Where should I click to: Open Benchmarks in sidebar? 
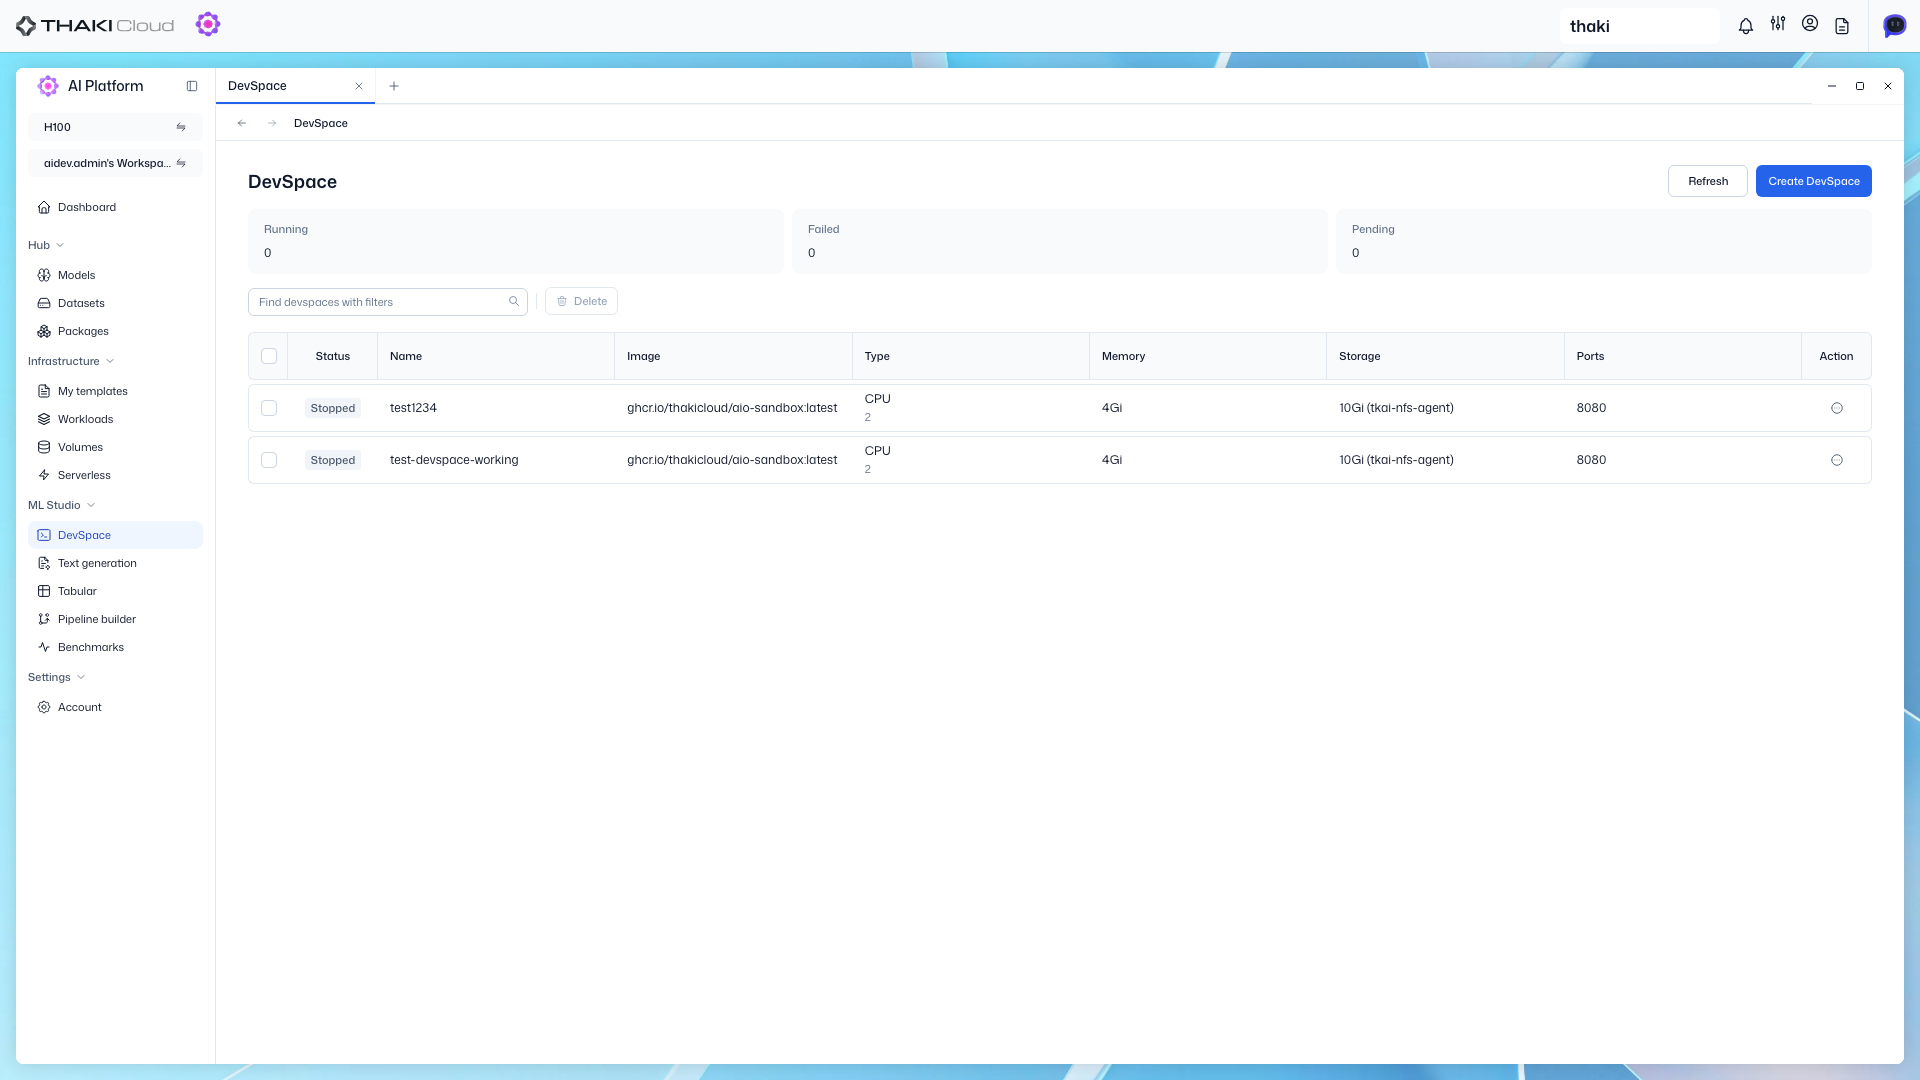point(115,647)
